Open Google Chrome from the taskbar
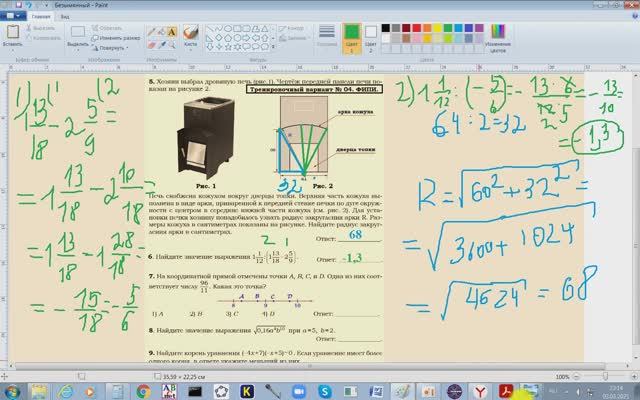Screen dimensions: 640x400 pos(143,391)
